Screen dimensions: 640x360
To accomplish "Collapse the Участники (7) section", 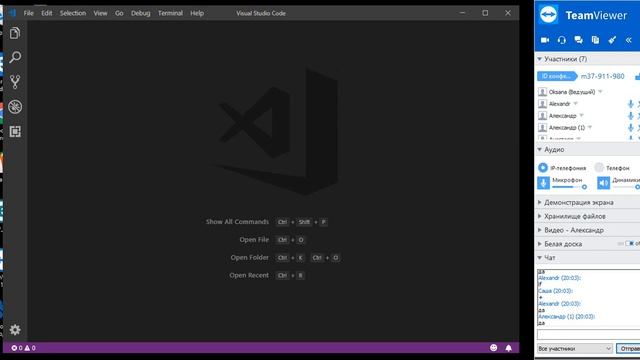I will point(539,59).
